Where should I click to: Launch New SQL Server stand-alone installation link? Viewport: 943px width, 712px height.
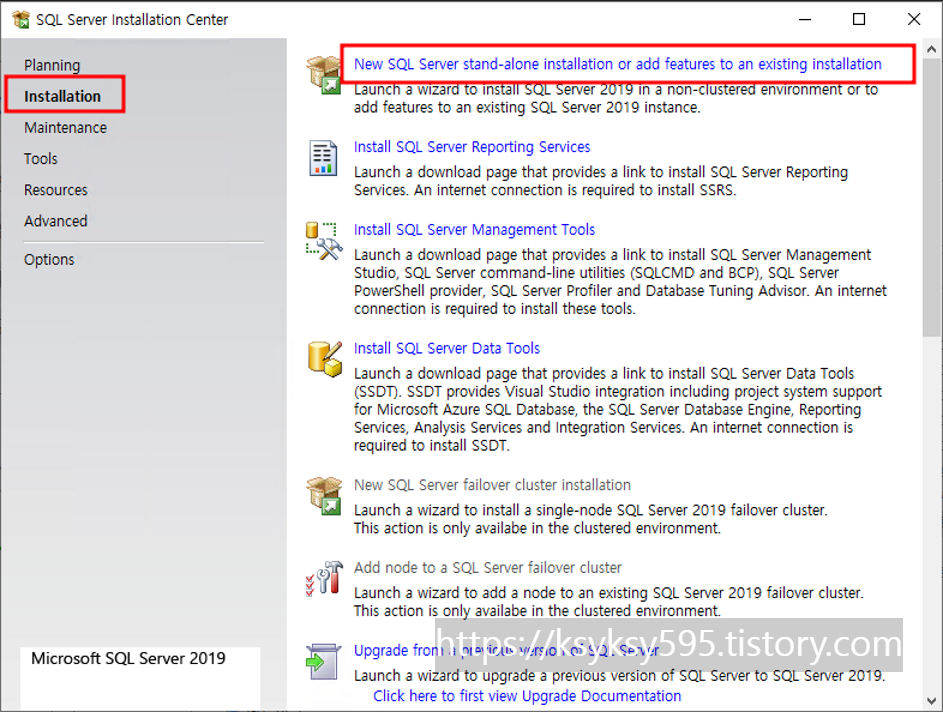pyautogui.click(x=618, y=64)
